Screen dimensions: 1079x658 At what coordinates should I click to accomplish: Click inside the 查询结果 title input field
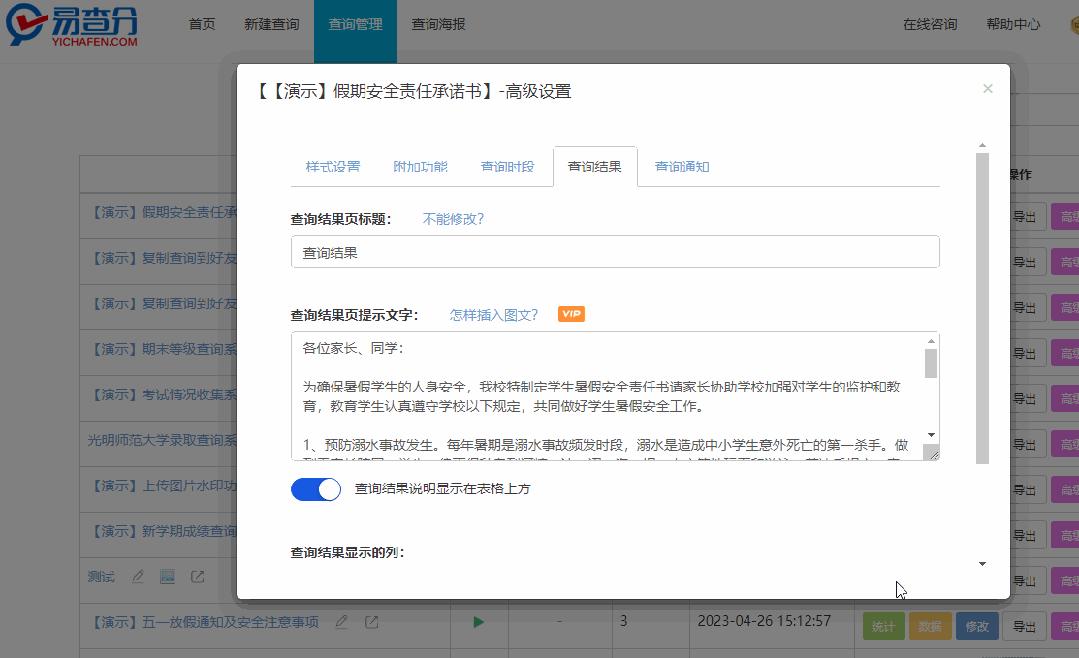(x=615, y=252)
